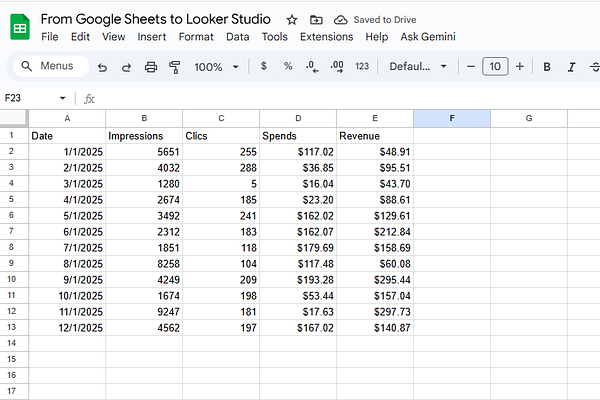Format as percent
This screenshot has height=400, width=600.
[x=288, y=66]
